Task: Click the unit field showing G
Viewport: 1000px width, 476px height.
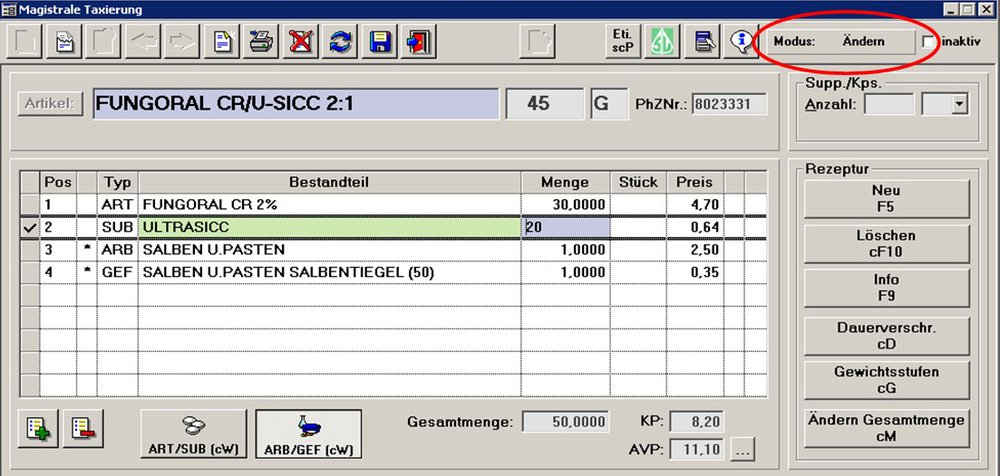Action: (609, 104)
